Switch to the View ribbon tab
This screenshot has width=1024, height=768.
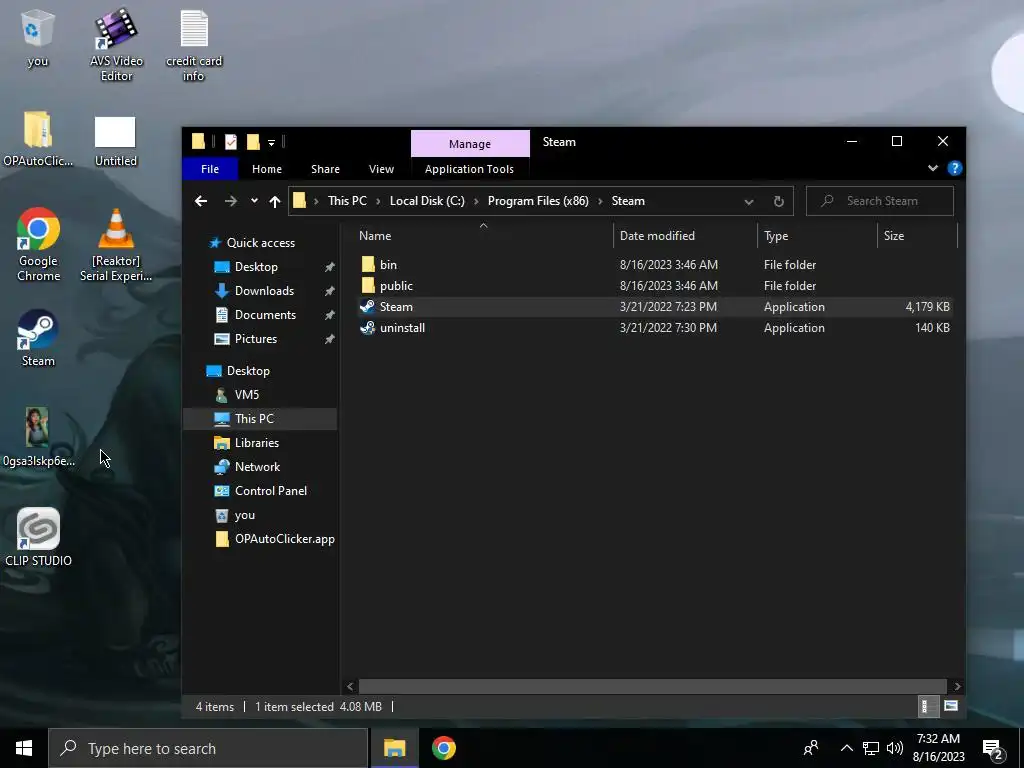381,169
